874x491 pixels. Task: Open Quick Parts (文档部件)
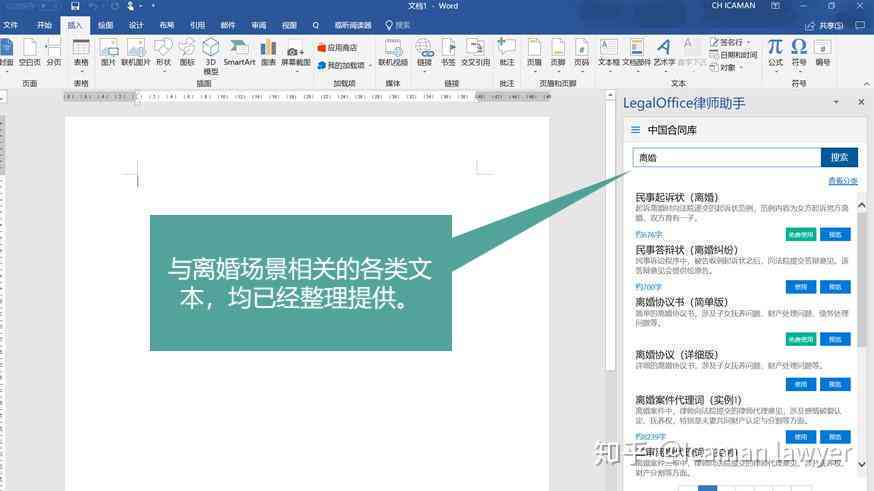tap(636, 55)
